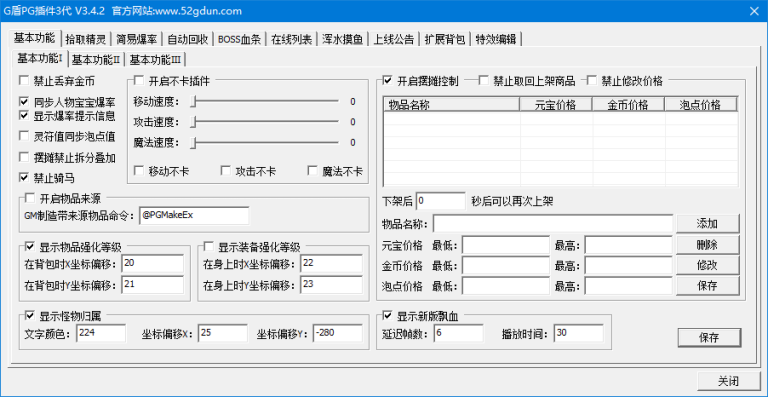The height and width of the screenshot is (397, 768).
Task: Open the 简易爆率 tab
Action: coord(137,40)
